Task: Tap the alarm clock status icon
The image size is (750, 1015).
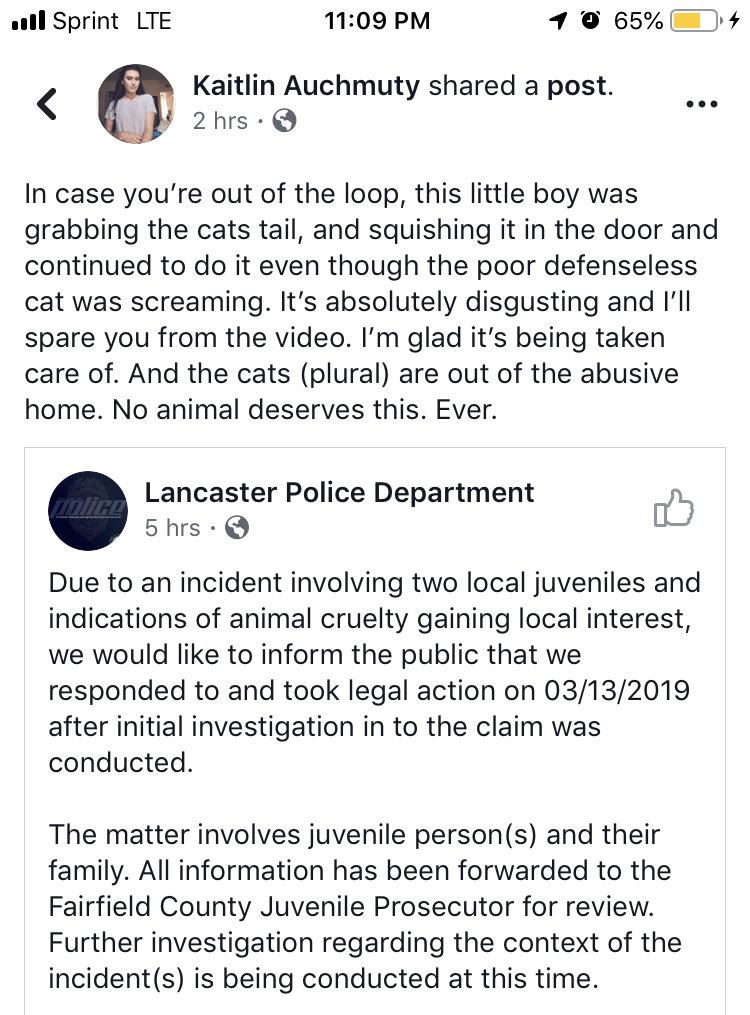Action: (590, 21)
